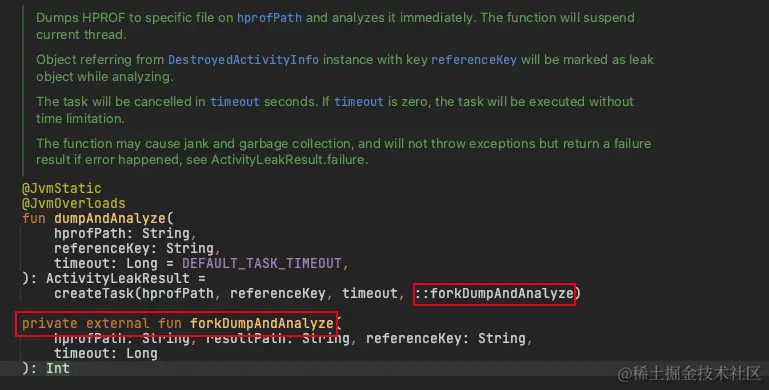Viewport: 769px width, 390px height.
Task: Select the dumpAndAnalyze function name
Action: (110, 218)
